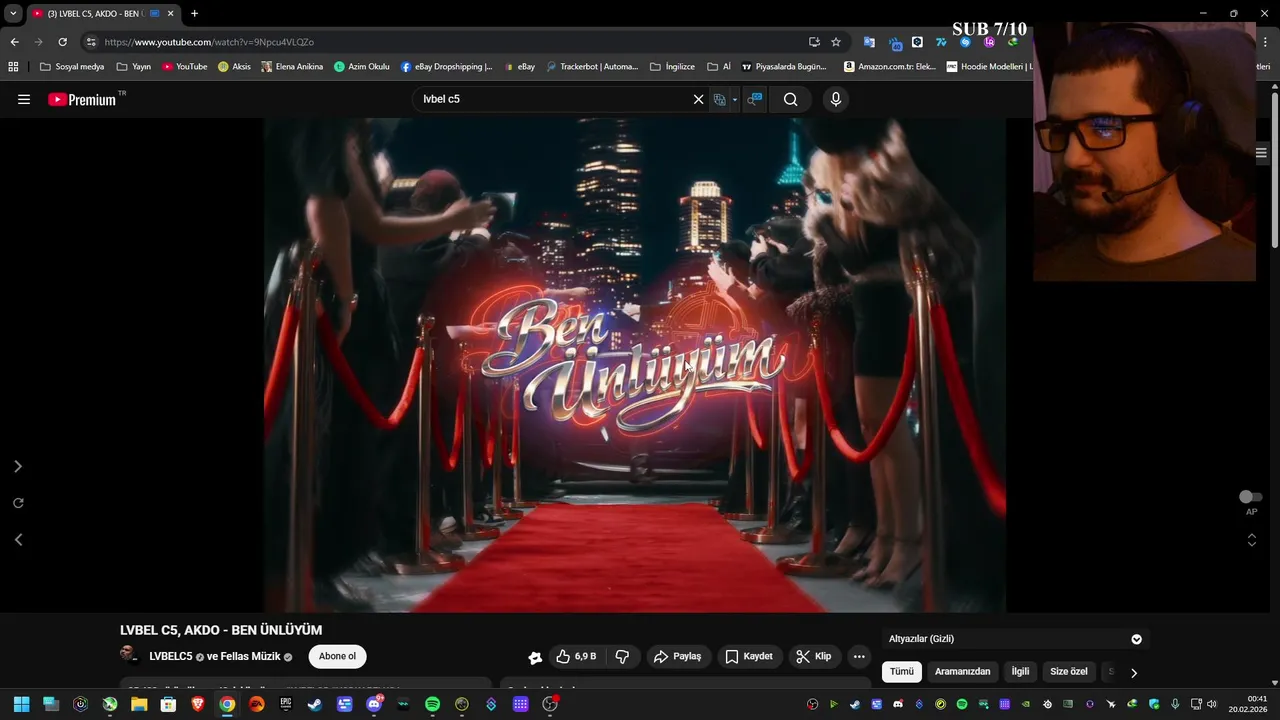Open Sosyal medya bookmark folder

(x=72, y=67)
